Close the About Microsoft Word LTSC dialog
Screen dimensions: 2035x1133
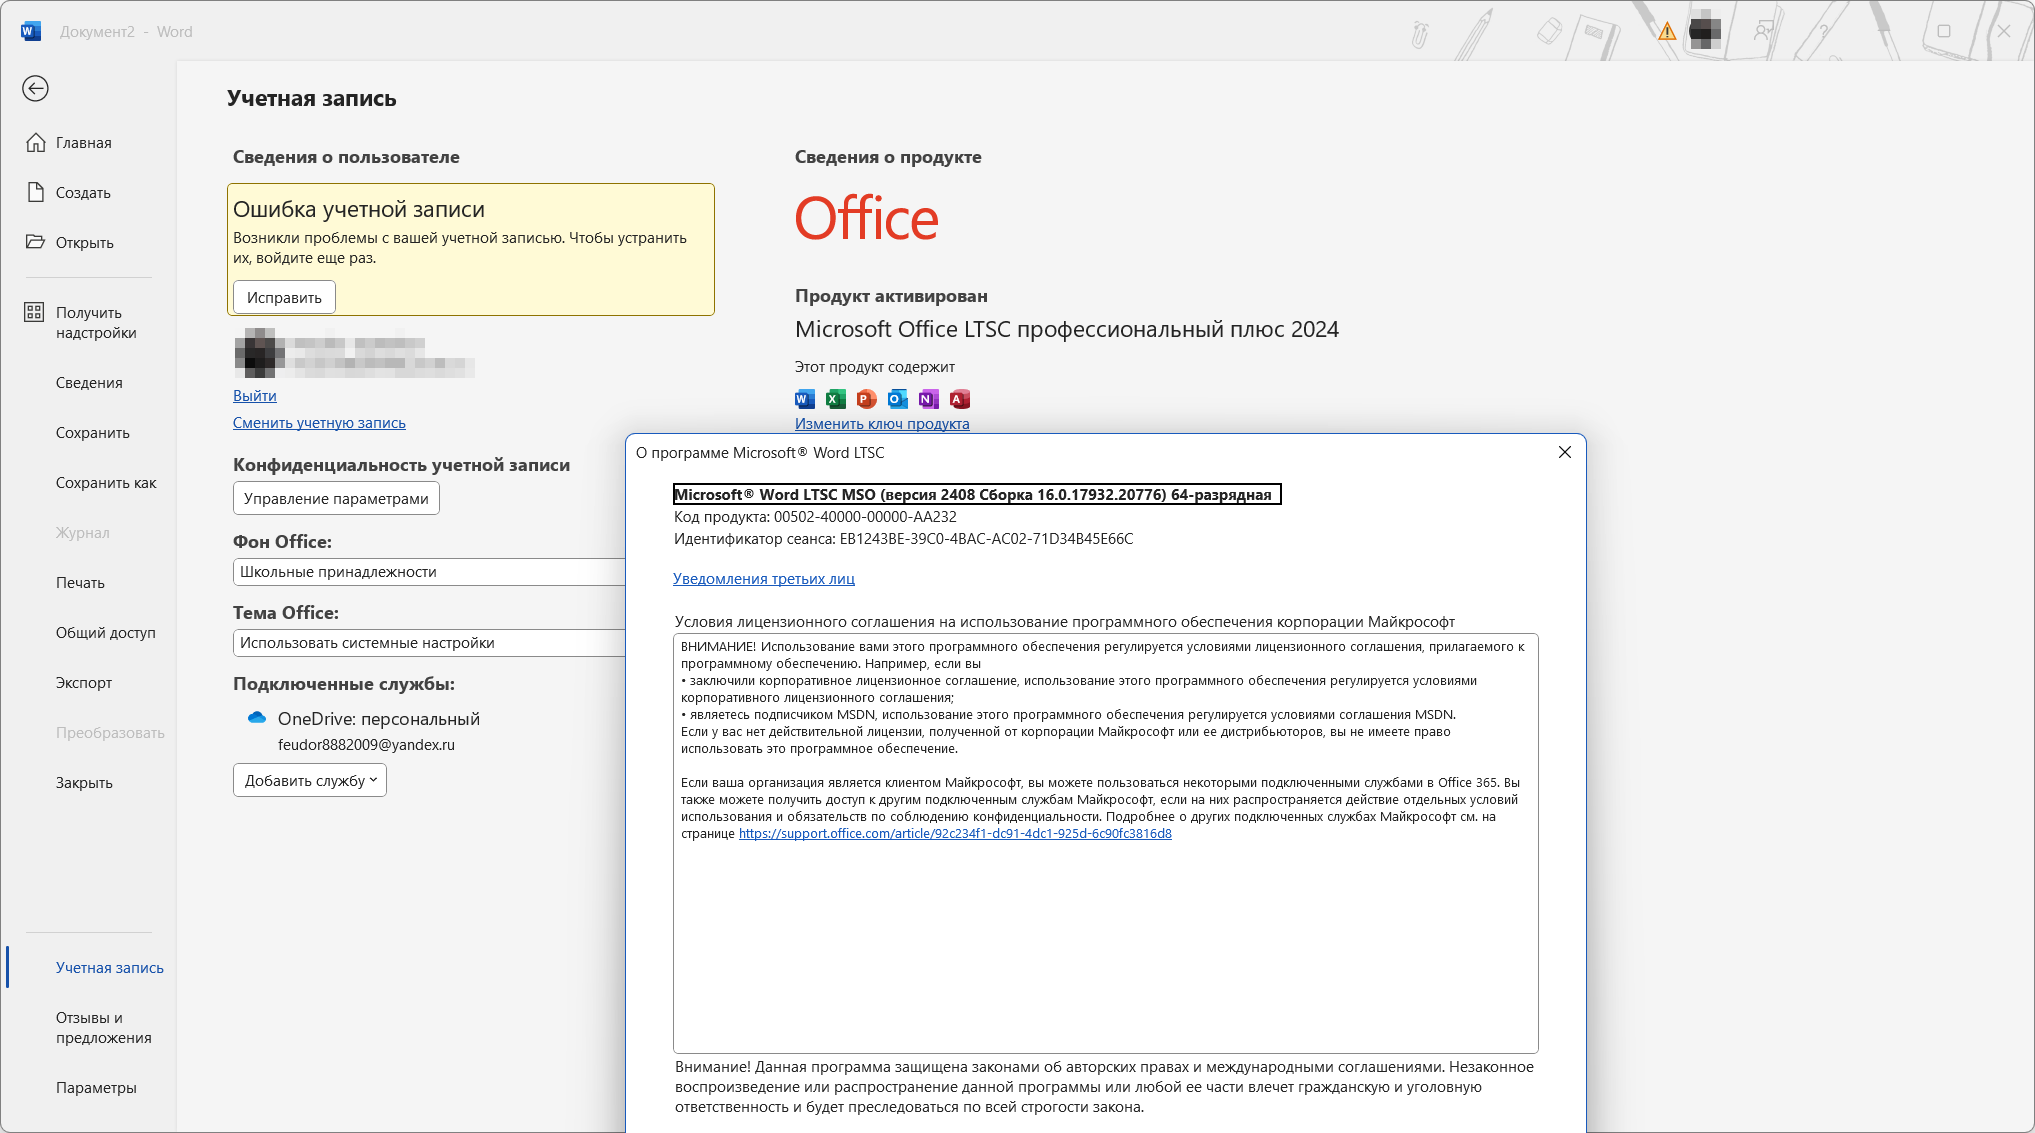(x=1565, y=452)
